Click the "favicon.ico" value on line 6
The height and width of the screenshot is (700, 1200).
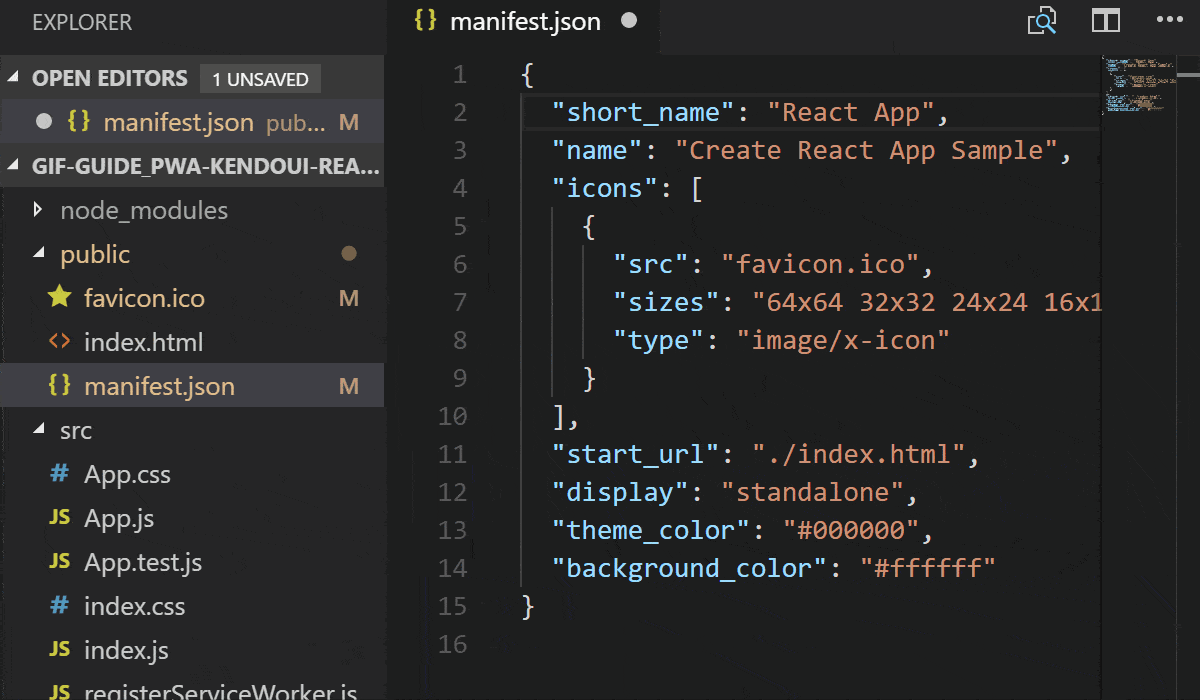tap(827, 264)
